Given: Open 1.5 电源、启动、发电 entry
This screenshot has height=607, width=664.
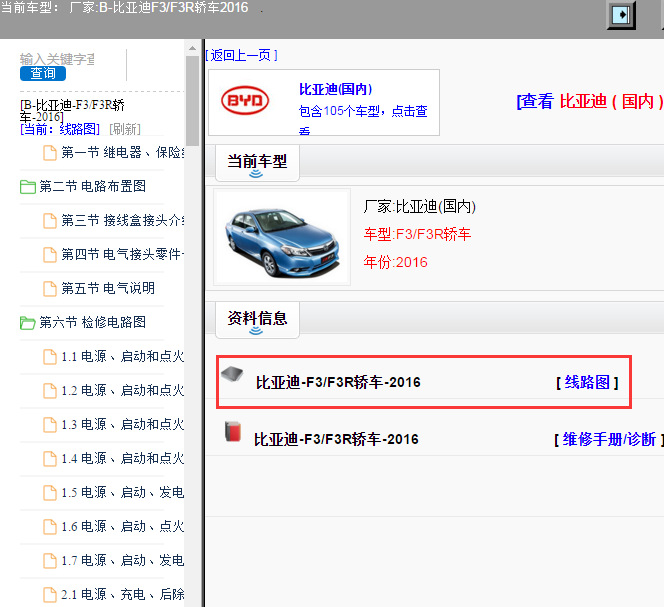Looking at the screenshot, I should click(123, 492).
